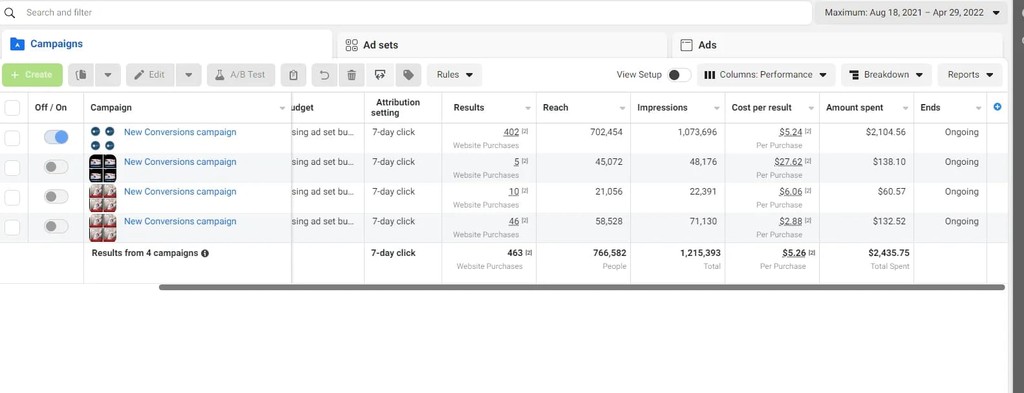Click the undo arrow icon

coord(325,74)
